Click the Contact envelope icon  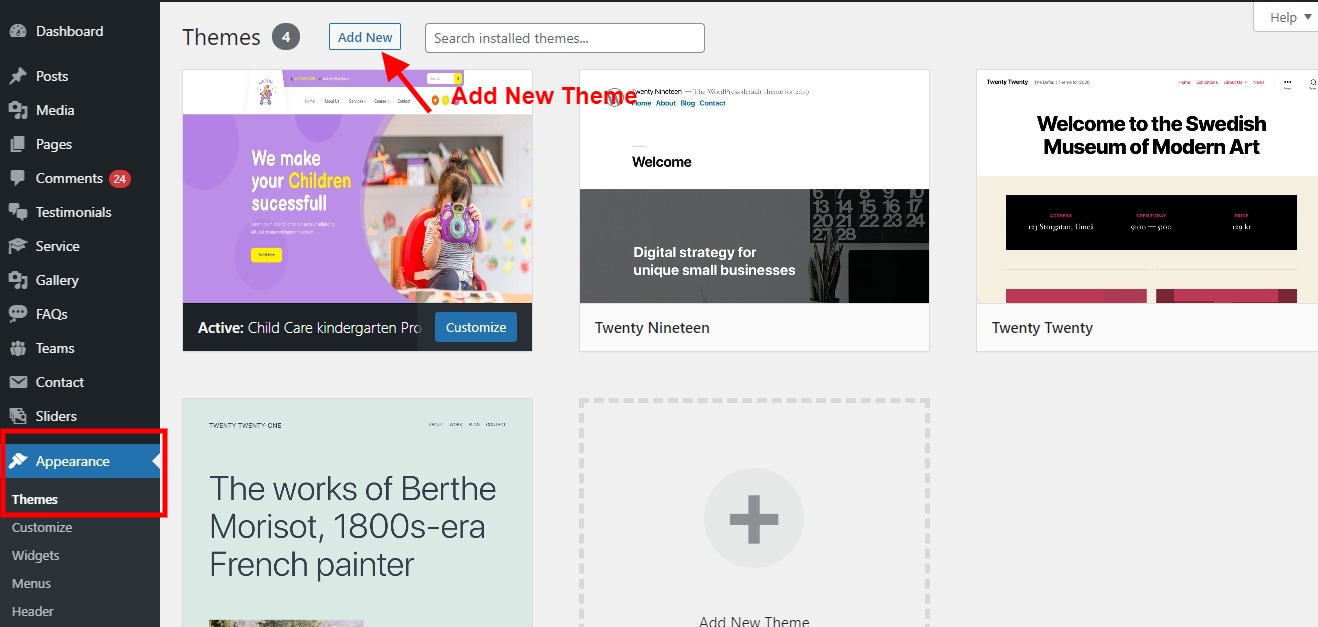tap(18, 382)
